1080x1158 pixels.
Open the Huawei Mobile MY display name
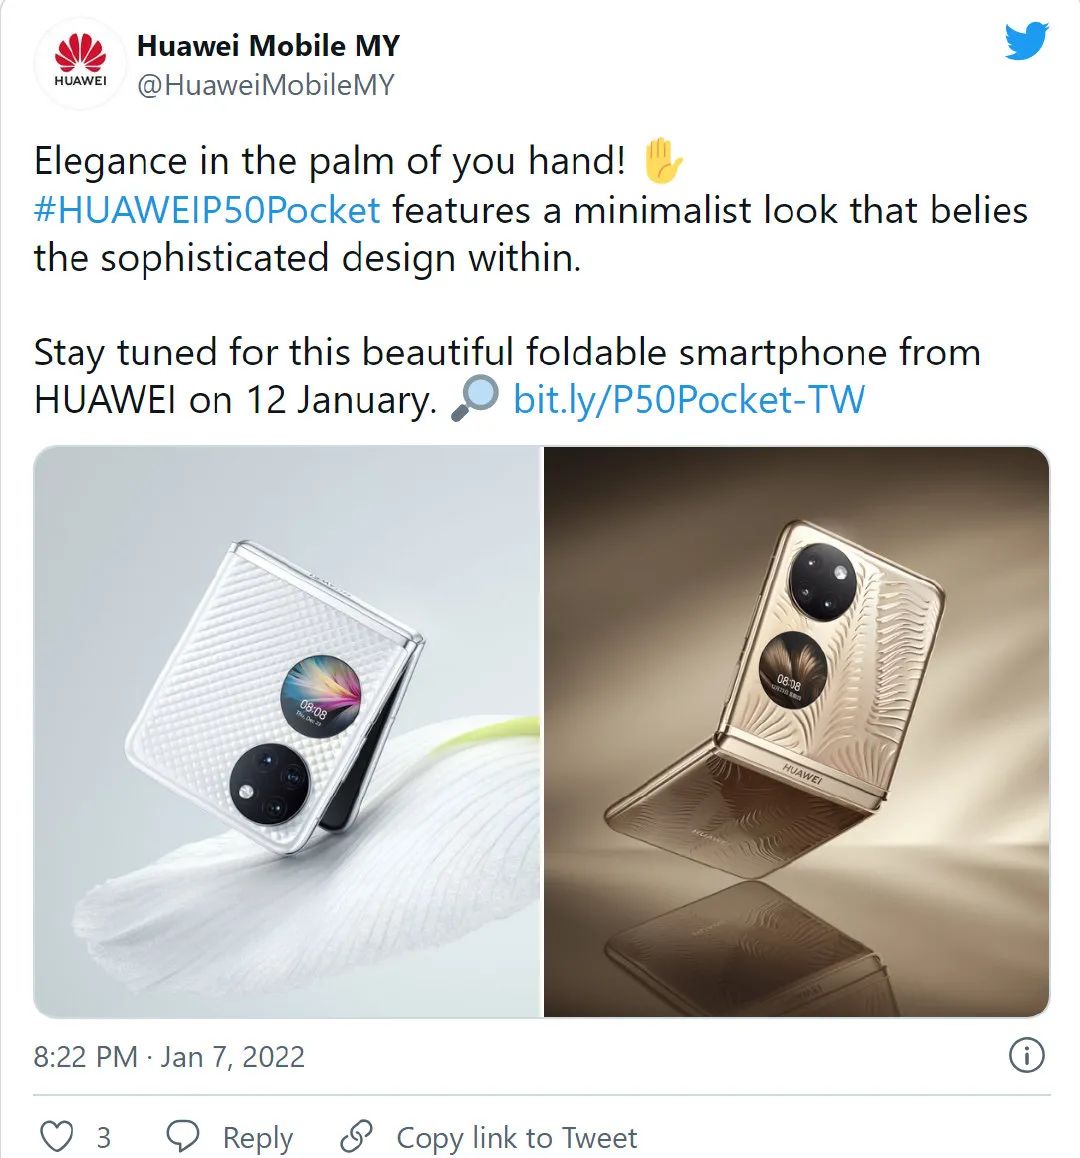coord(268,46)
